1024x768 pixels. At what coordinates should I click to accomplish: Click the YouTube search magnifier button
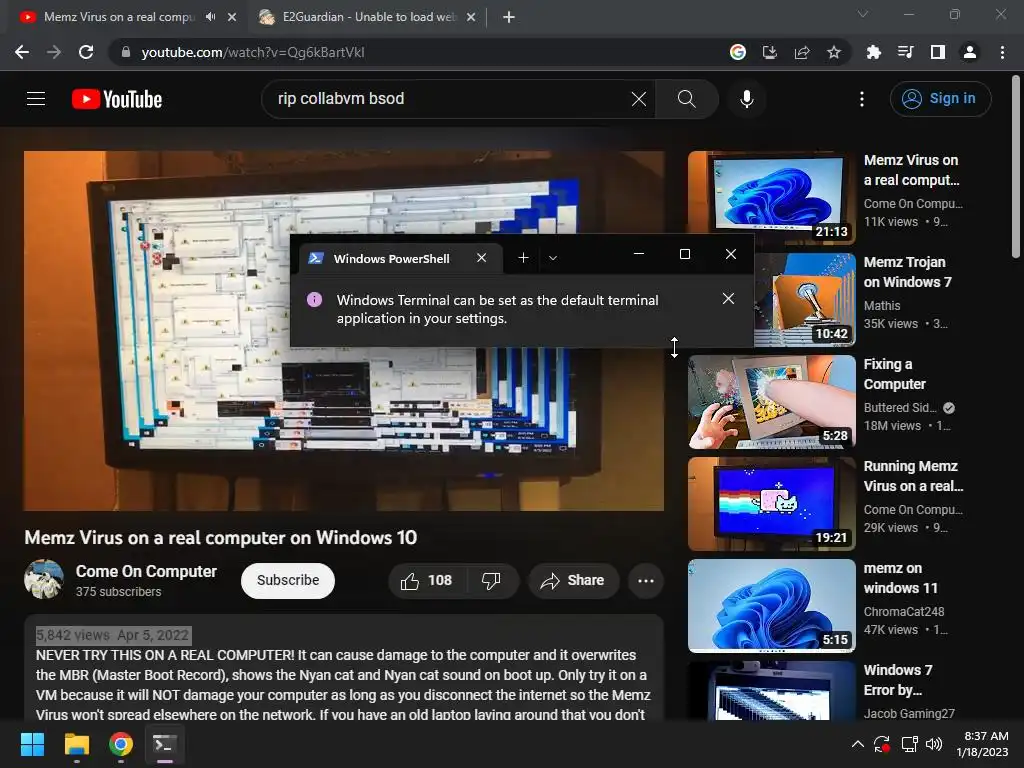click(x=686, y=99)
